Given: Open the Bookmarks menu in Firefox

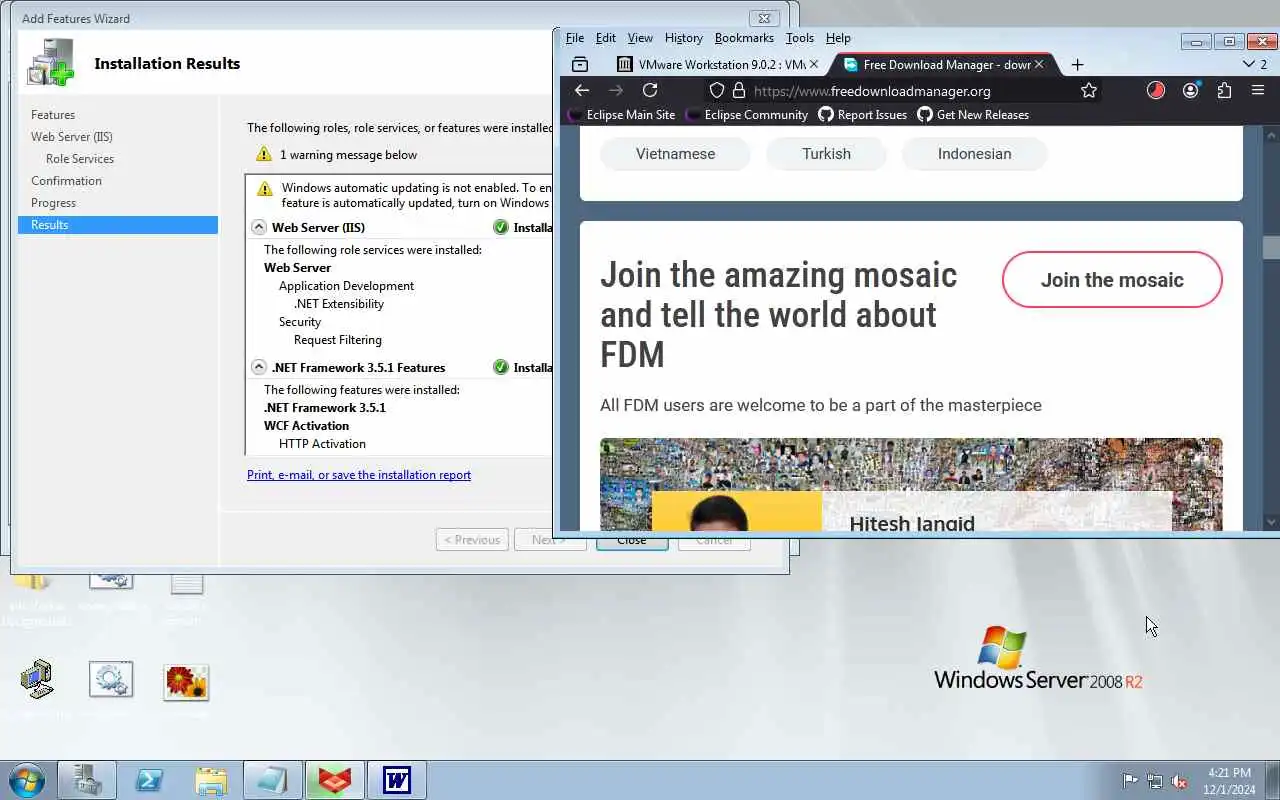Looking at the screenshot, I should point(744,38).
